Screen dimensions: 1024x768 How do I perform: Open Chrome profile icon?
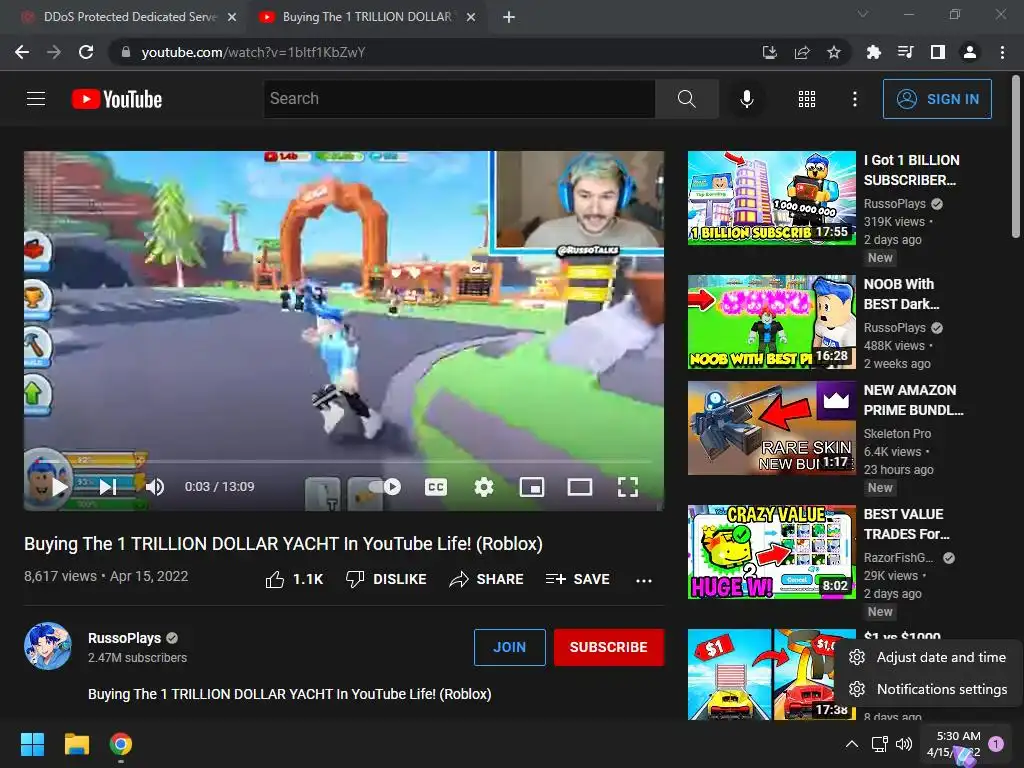[x=970, y=52]
